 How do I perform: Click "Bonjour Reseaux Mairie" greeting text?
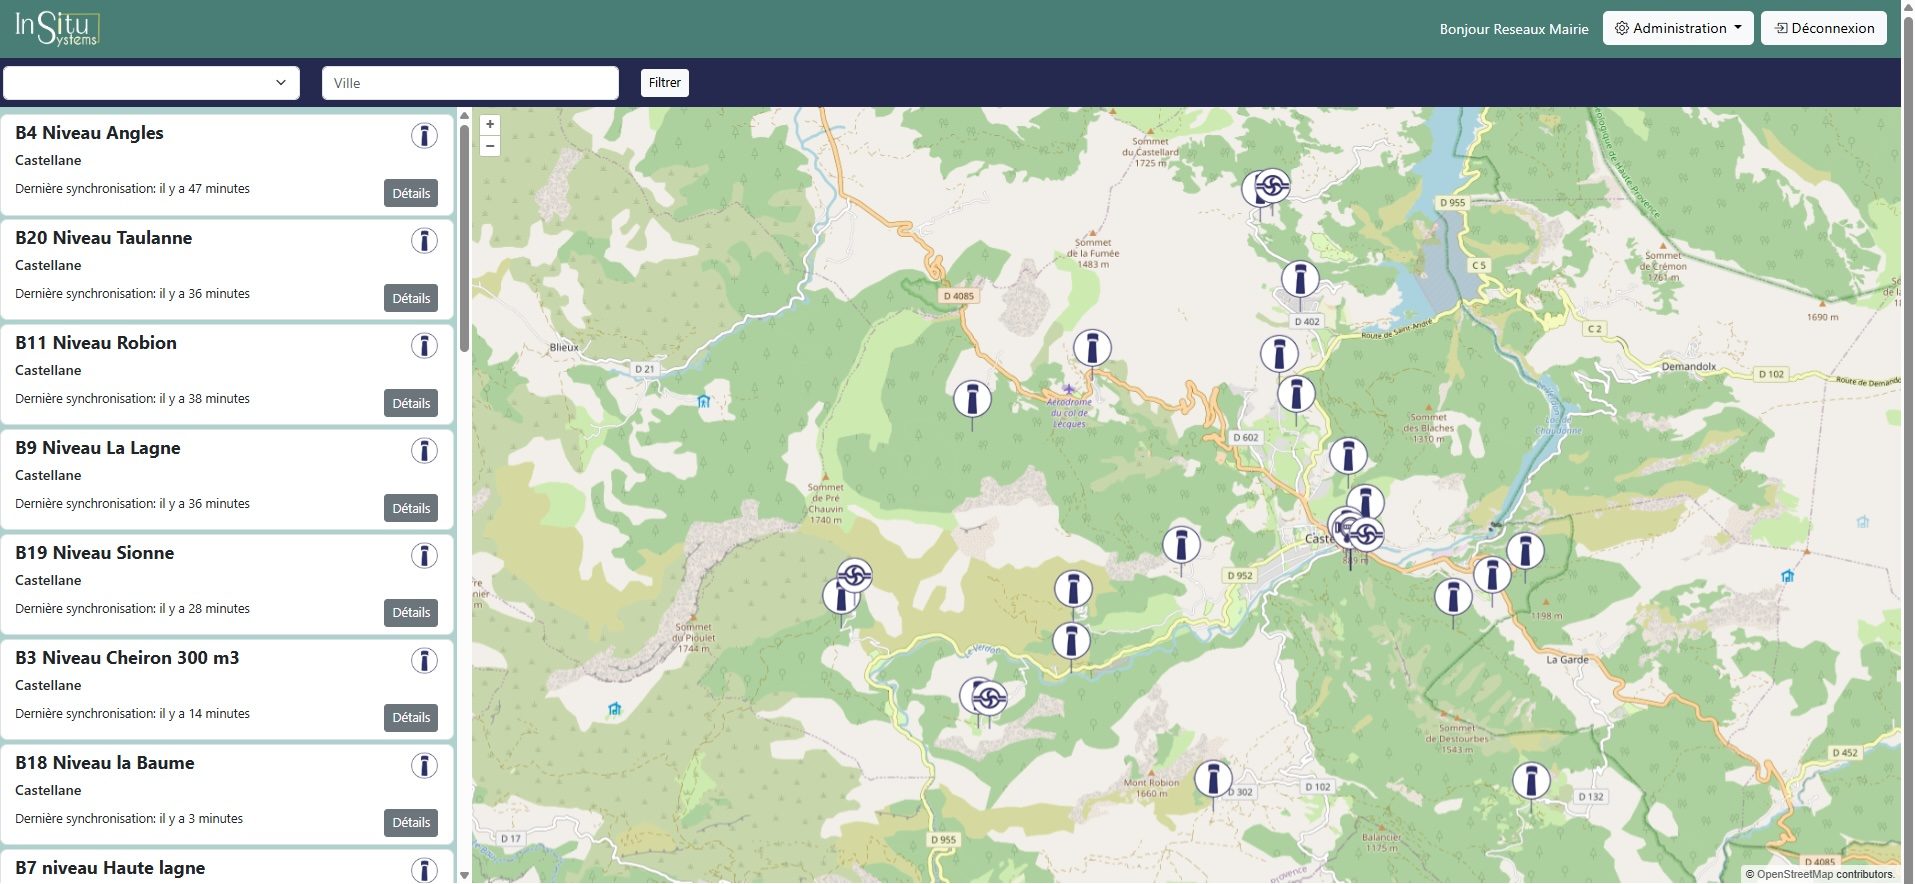1514,29
